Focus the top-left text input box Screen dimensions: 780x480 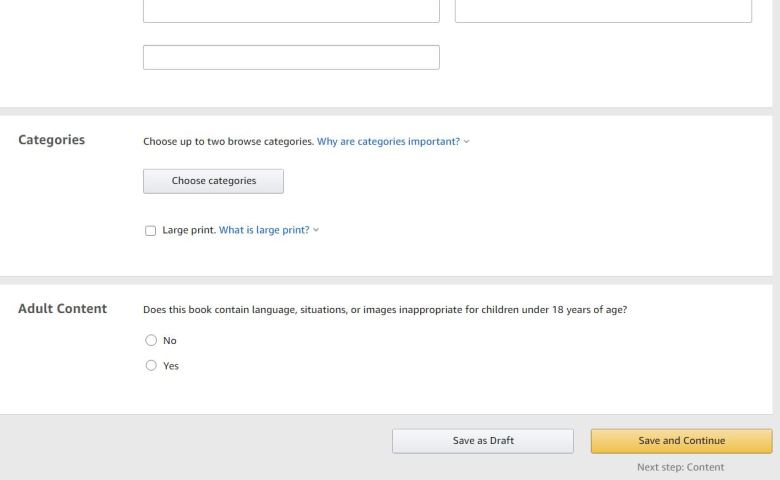point(291,10)
